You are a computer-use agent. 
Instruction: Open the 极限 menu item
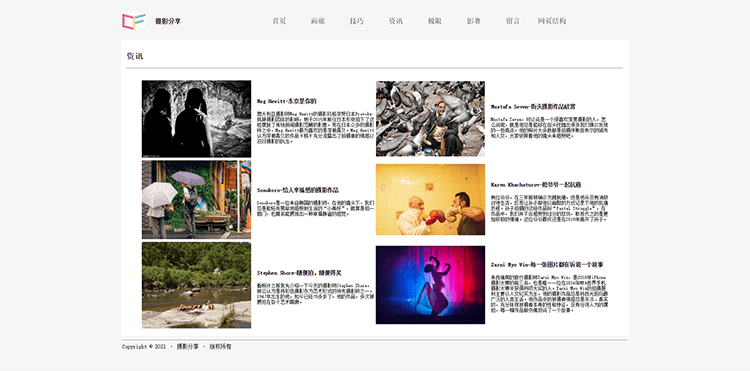click(435, 21)
